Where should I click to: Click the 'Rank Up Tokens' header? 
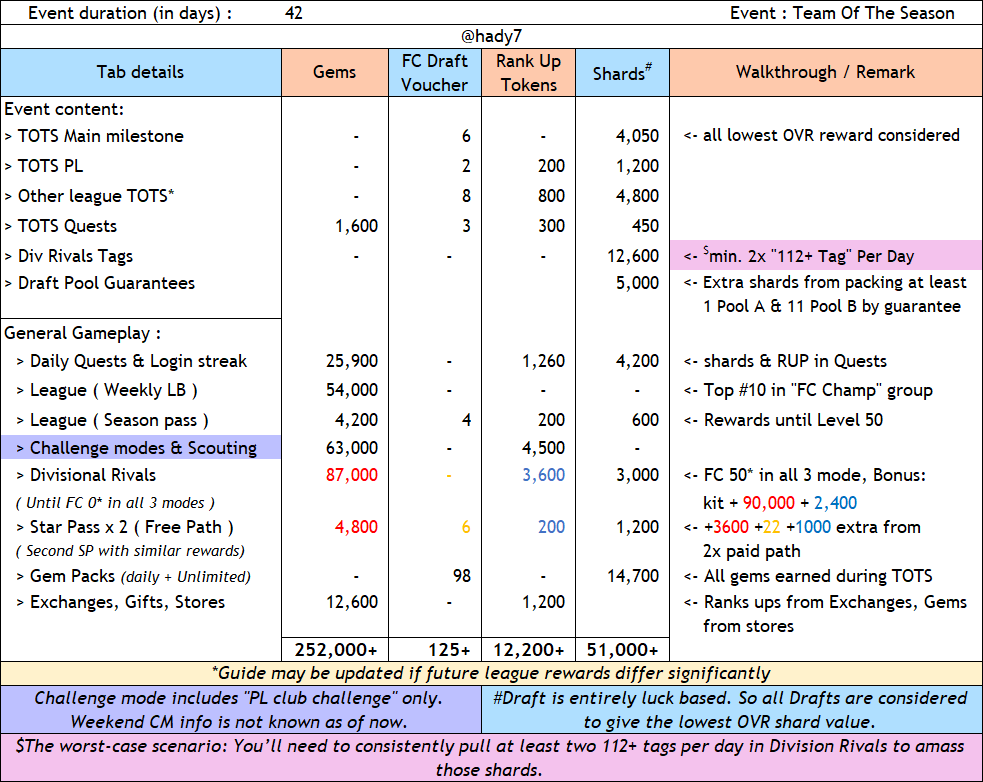click(528, 72)
